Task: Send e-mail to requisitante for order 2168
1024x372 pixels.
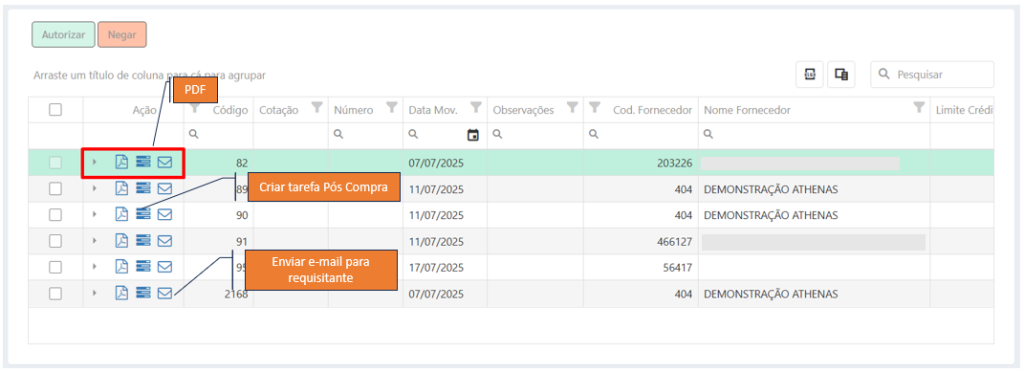Action: click(x=165, y=293)
